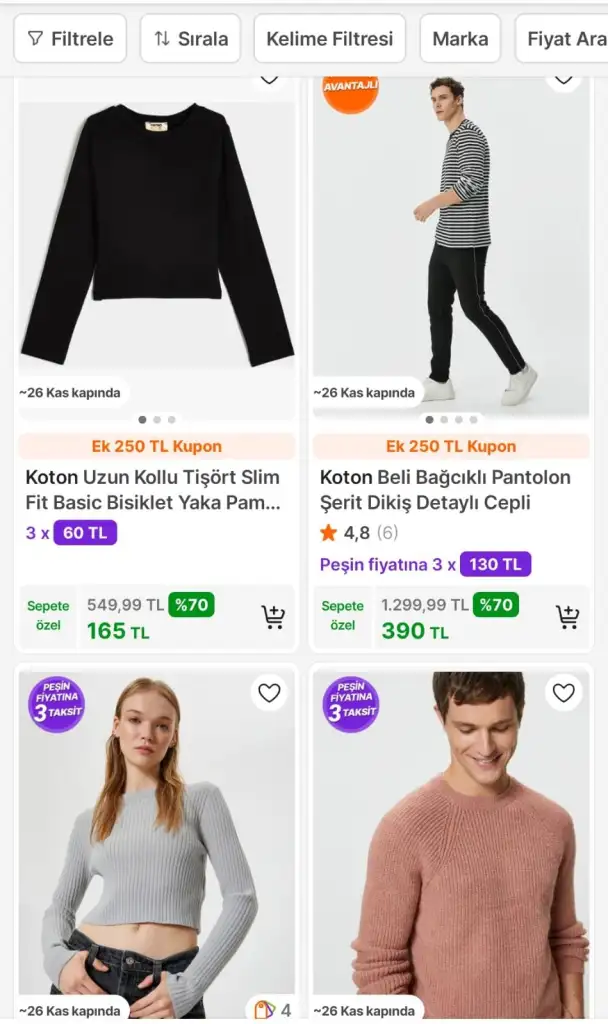Add the Koton pantolon to cart
The image size is (608, 1024).
click(x=567, y=617)
